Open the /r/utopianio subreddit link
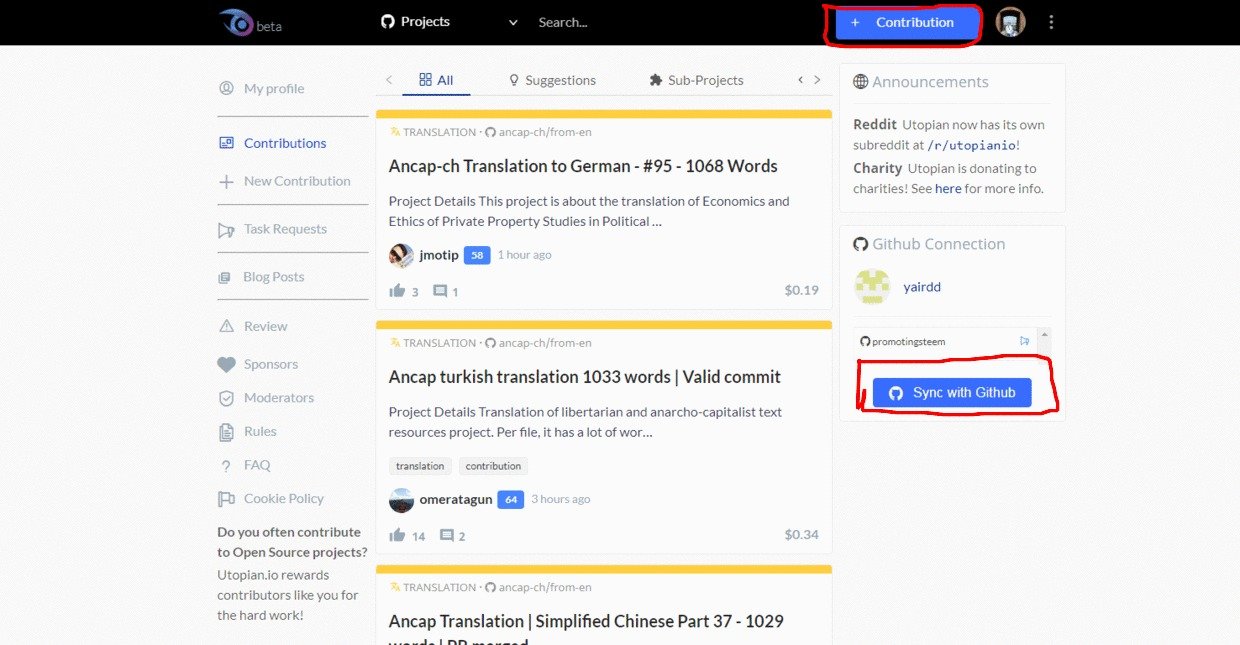1240x645 pixels. point(971,145)
